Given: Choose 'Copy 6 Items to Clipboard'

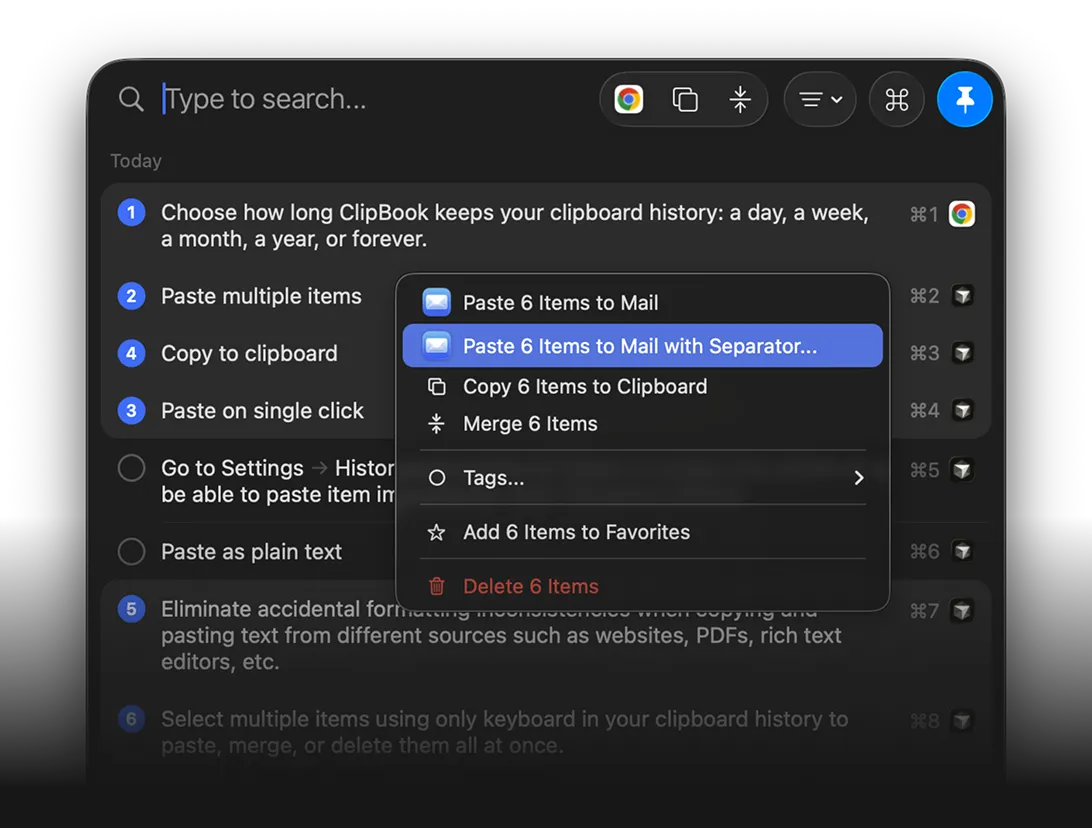Looking at the screenshot, I should coord(642,386).
